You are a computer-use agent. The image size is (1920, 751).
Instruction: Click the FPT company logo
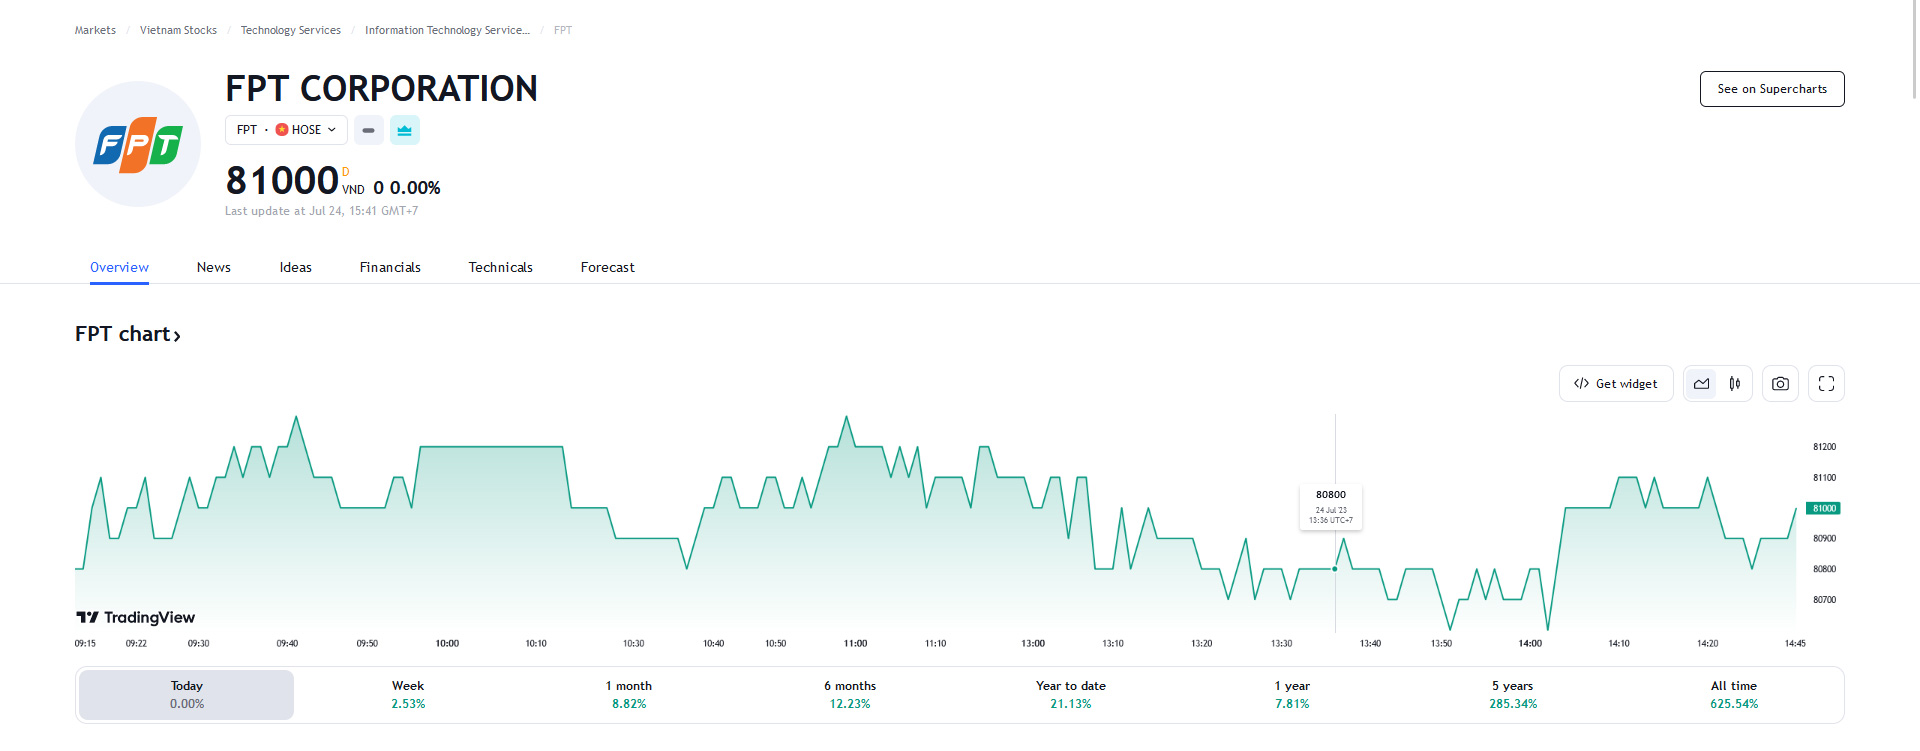pos(138,144)
